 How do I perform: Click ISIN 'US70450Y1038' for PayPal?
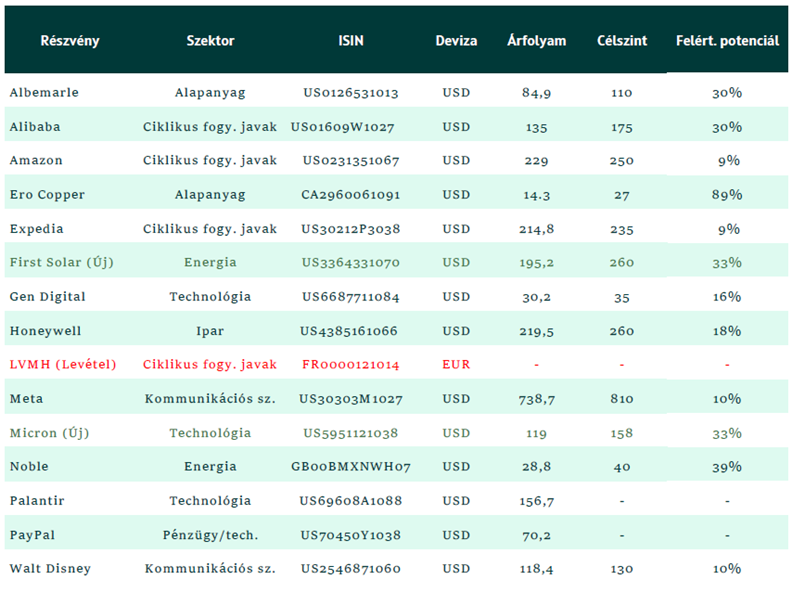click(x=351, y=535)
